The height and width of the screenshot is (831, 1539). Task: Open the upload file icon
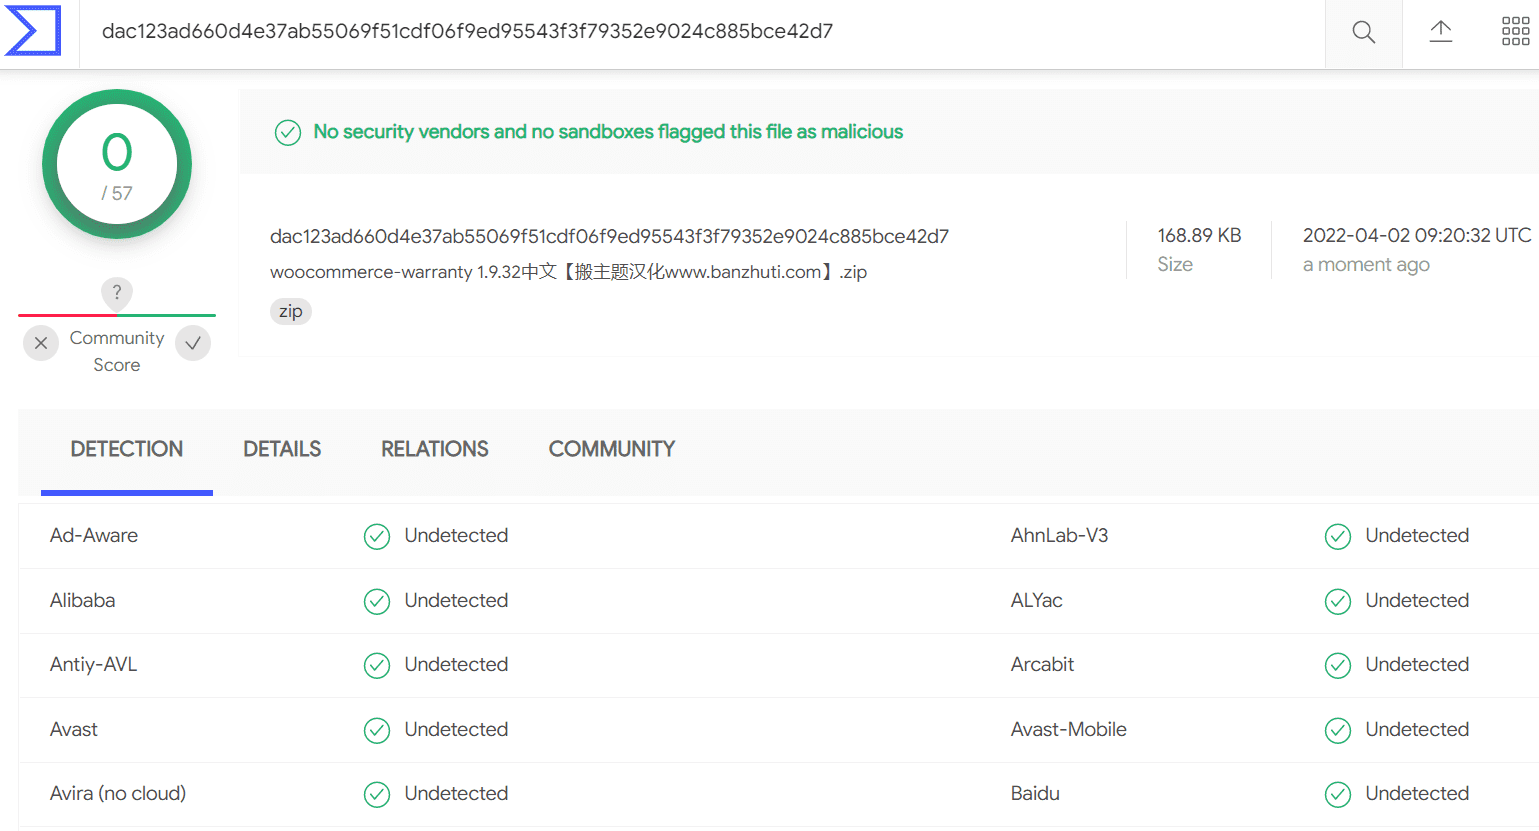pyautogui.click(x=1440, y=31)
